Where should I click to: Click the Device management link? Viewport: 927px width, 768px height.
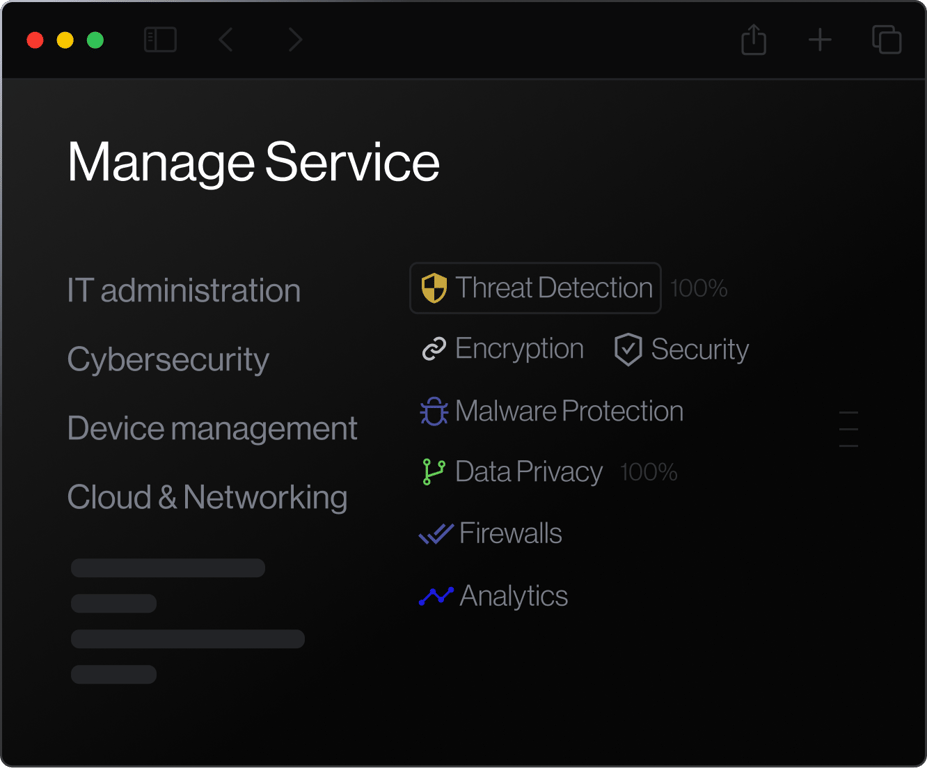[x=211, y=428]
